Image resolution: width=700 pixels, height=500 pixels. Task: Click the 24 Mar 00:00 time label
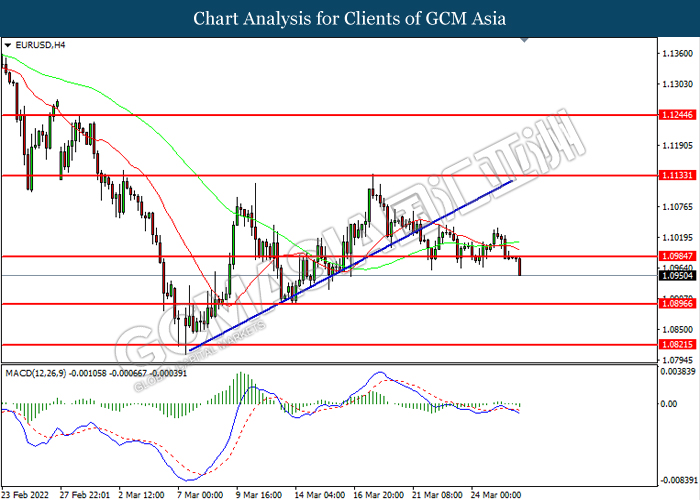click(496, 495)
